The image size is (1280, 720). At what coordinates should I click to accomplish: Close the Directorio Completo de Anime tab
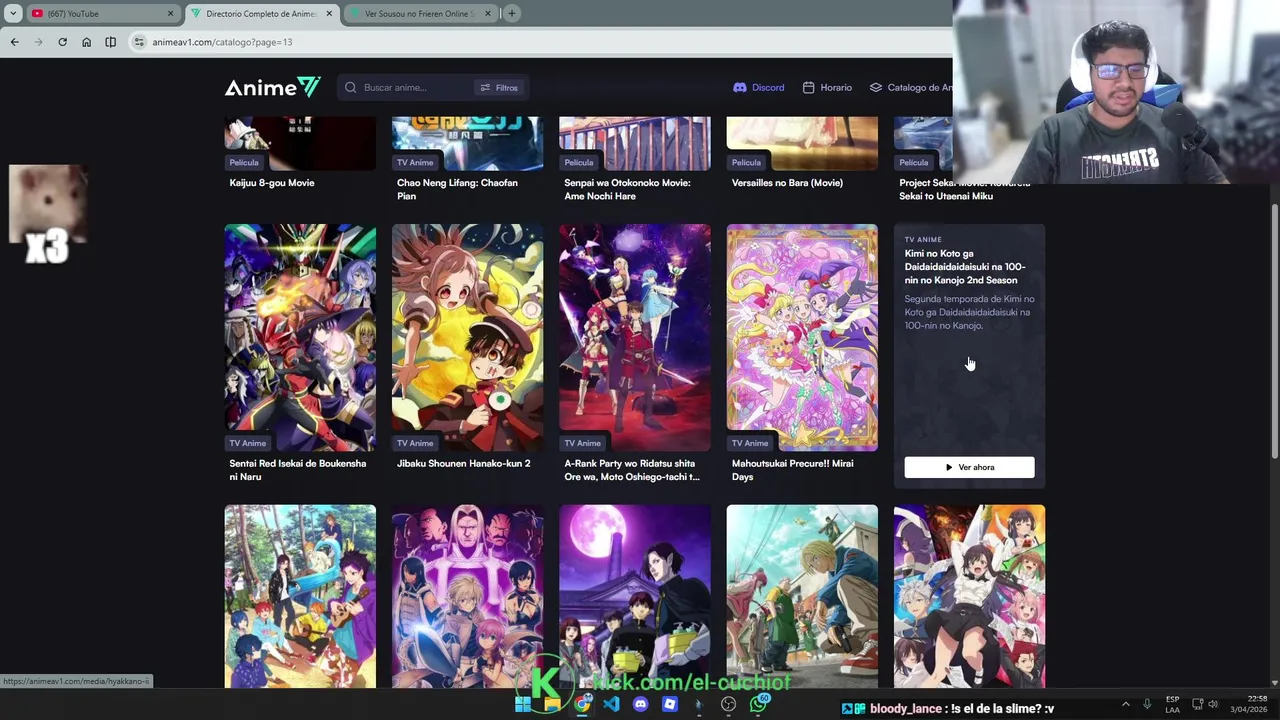click(x=328, y=14)
